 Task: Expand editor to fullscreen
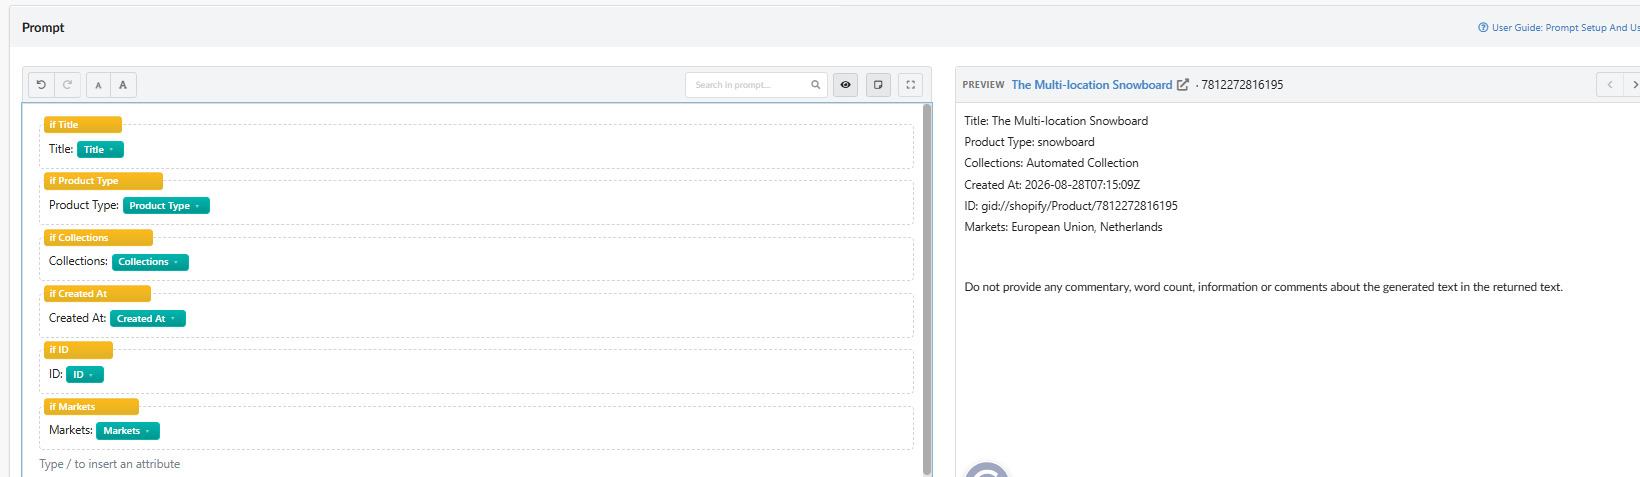pos(910,85)
